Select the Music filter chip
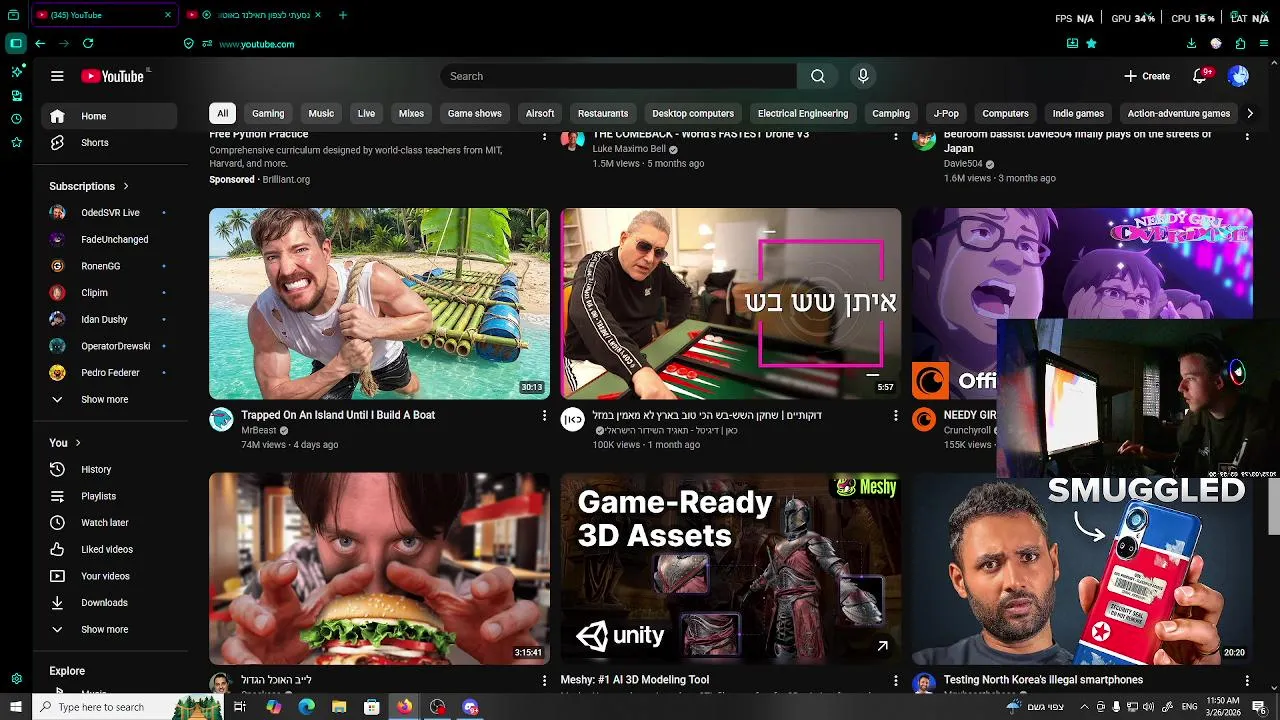This screenshot has width=1280, height=720. pyautogui.click(x=321, y=113)
